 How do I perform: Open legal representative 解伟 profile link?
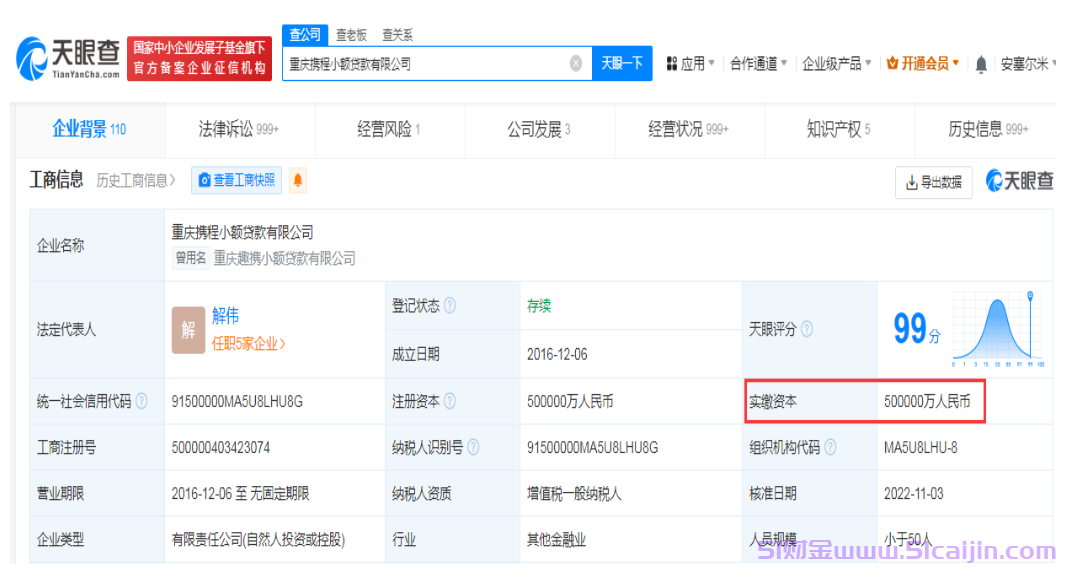tap(224, 314)
